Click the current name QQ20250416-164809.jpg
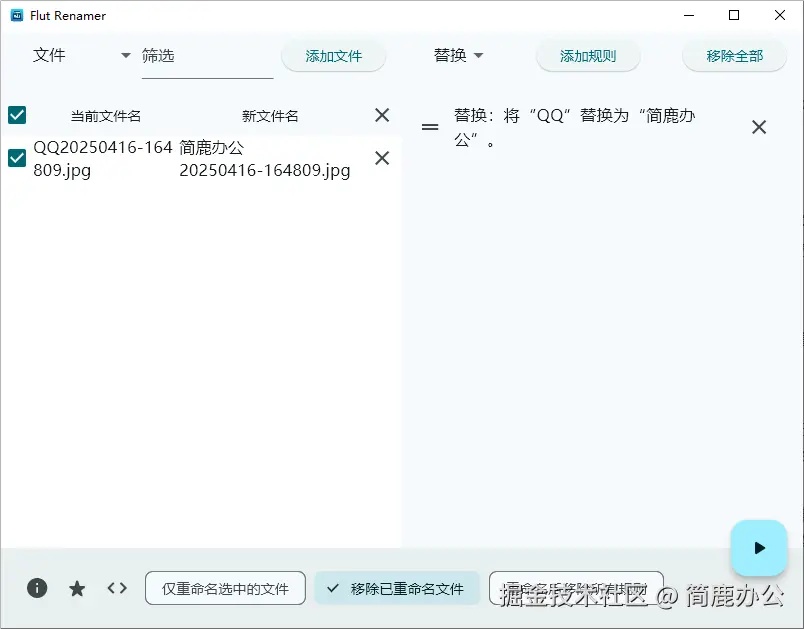Viewport: 804px width, 629px height. tap(103, 158)
